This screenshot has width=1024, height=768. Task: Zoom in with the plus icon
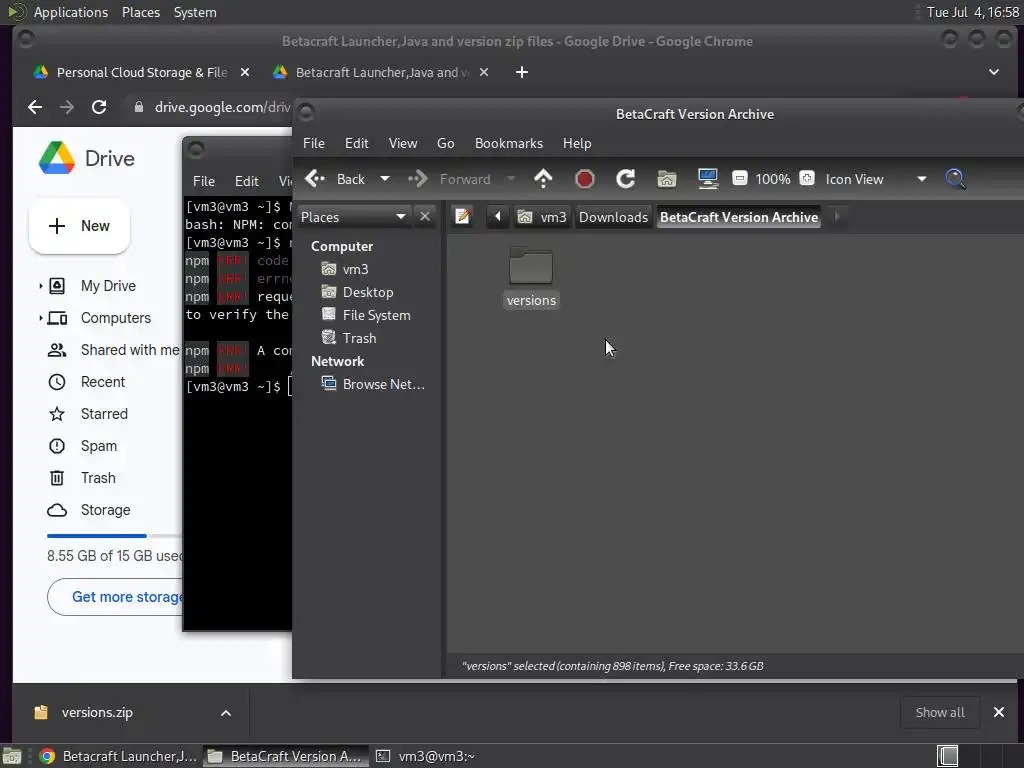(x=807, y=178)
